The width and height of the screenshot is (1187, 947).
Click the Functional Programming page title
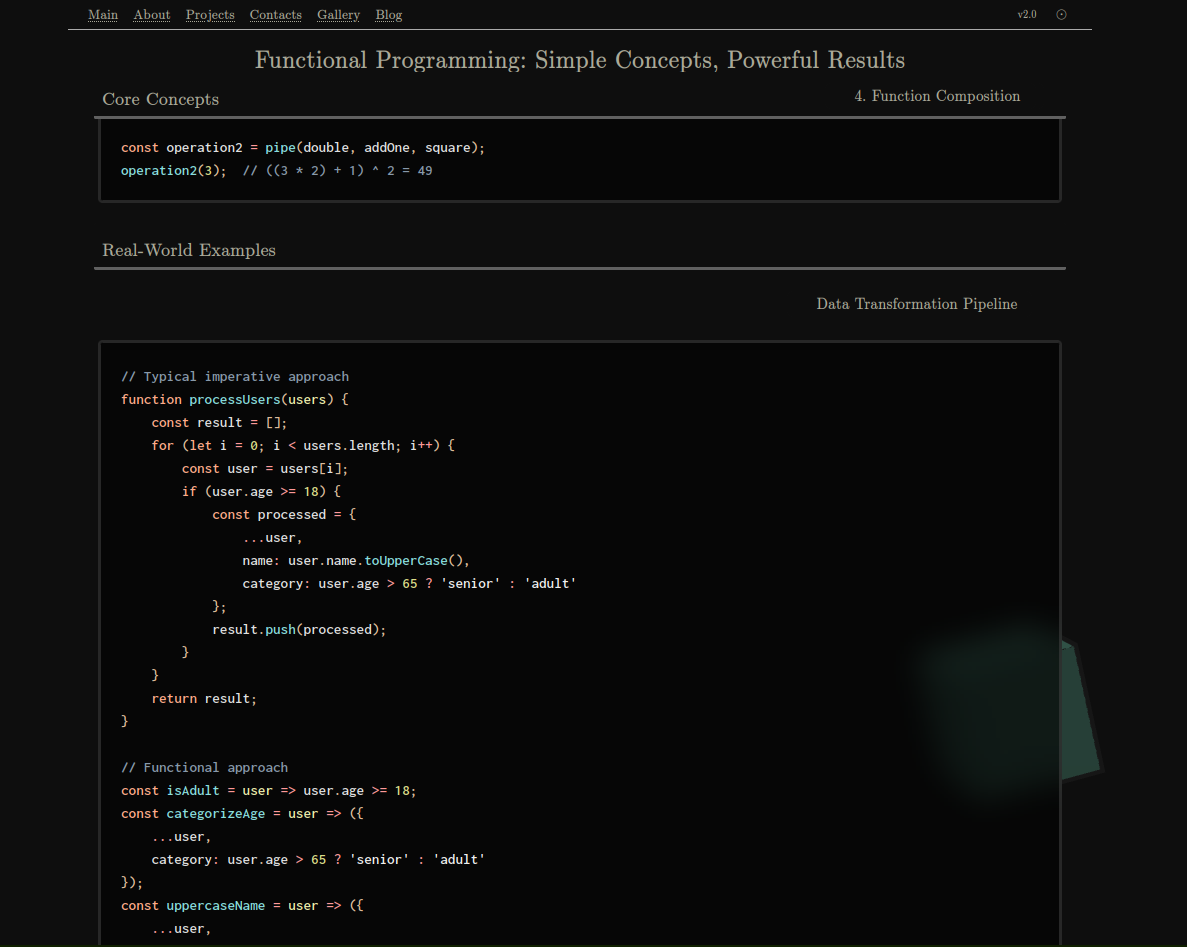(580, 60)
